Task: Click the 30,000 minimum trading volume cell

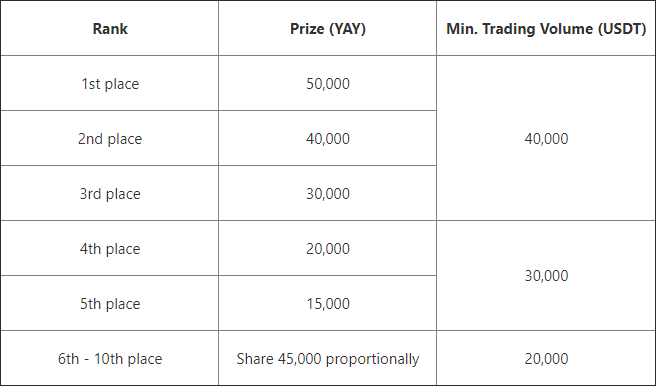Action: (x=546, y=276)
